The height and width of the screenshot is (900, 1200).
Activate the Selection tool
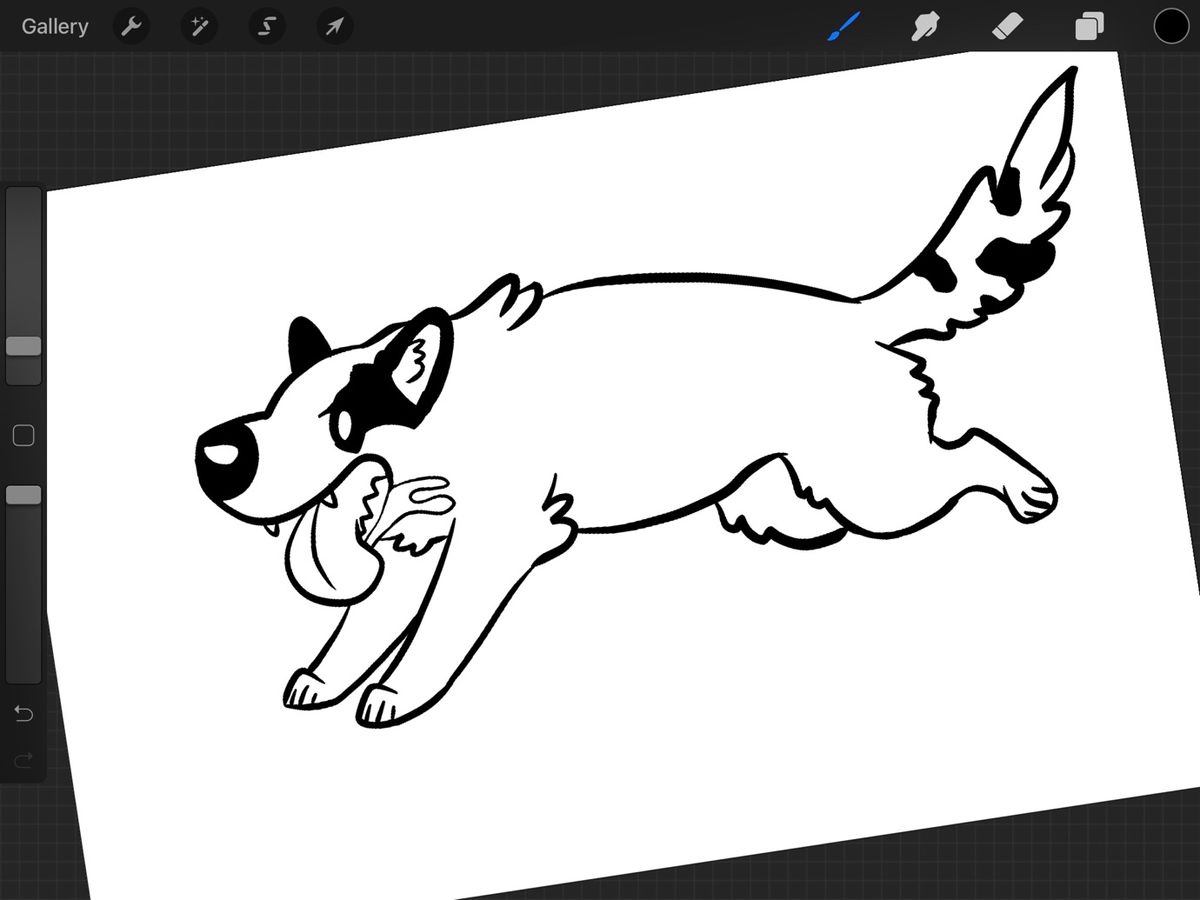click(x=267, y=26)
